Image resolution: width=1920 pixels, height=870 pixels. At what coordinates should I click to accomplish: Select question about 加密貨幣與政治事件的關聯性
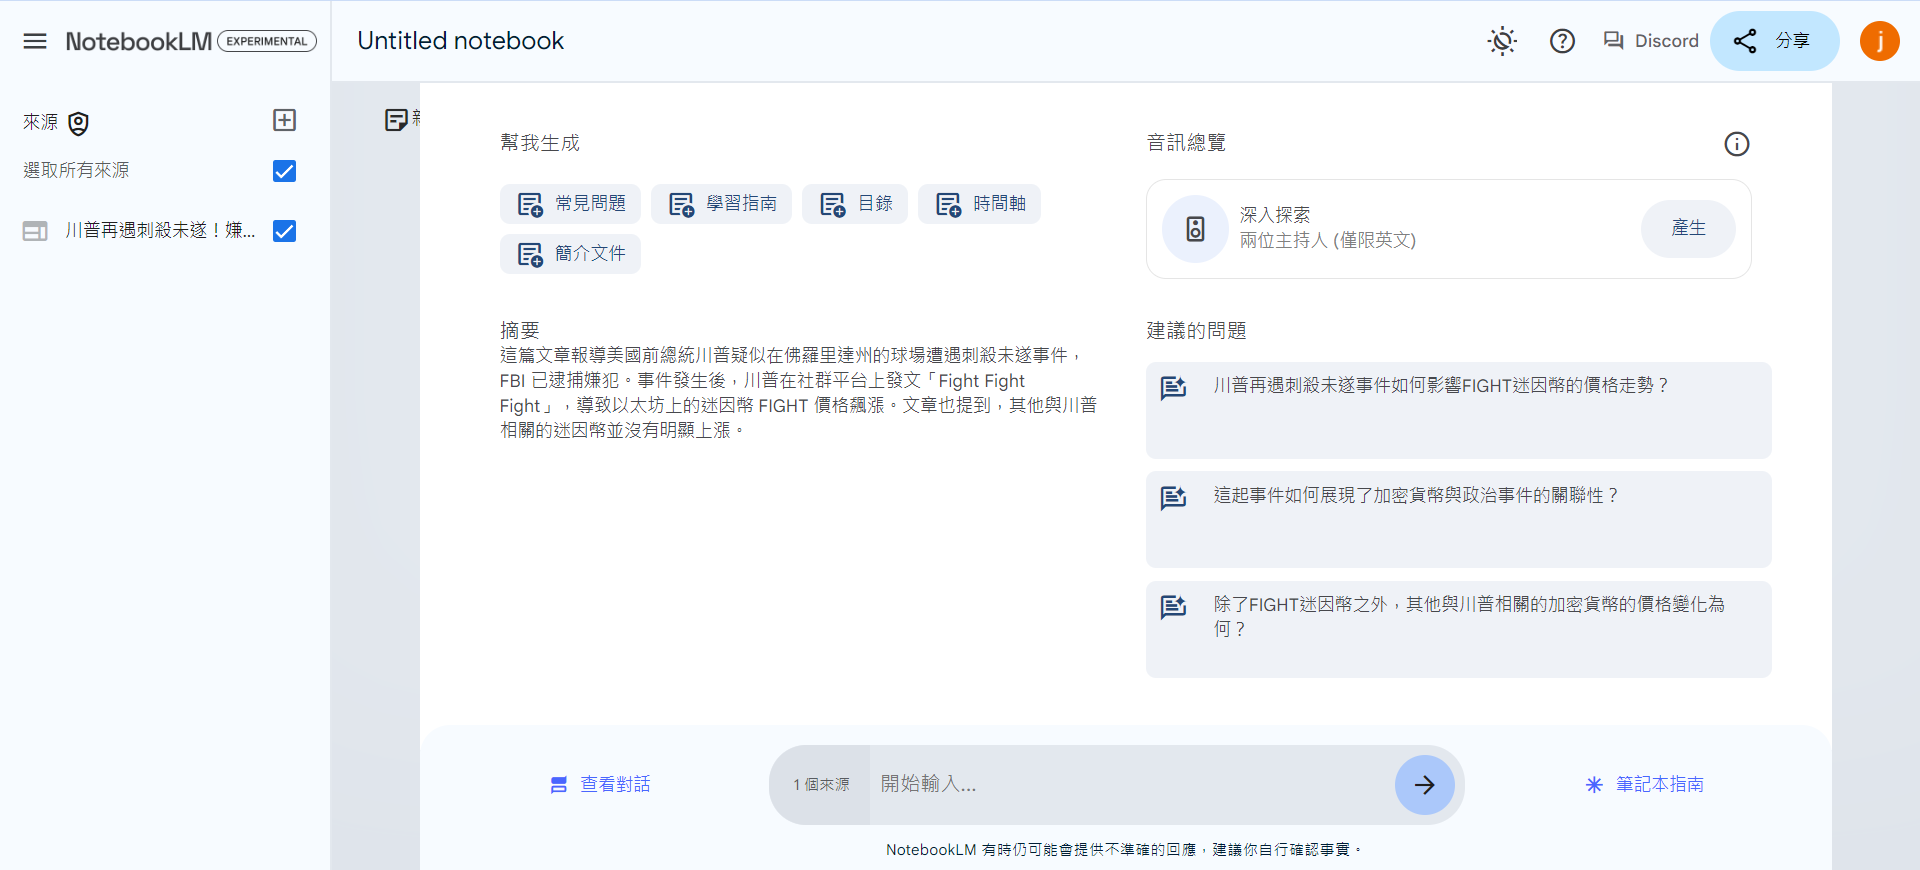(x=1458, y=520)
